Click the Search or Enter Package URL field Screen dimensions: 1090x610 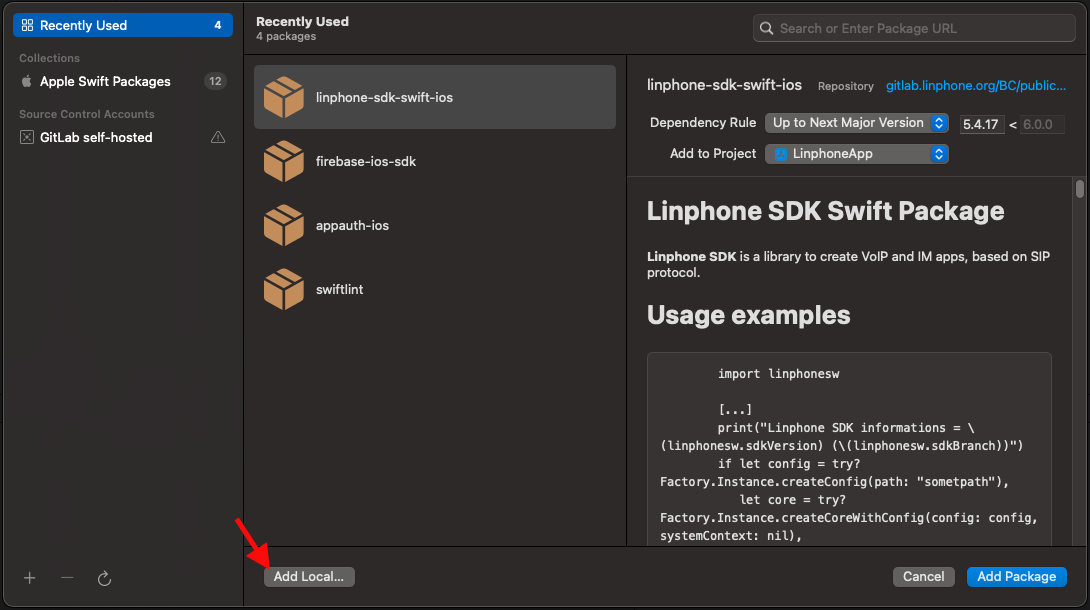(914, 28)
